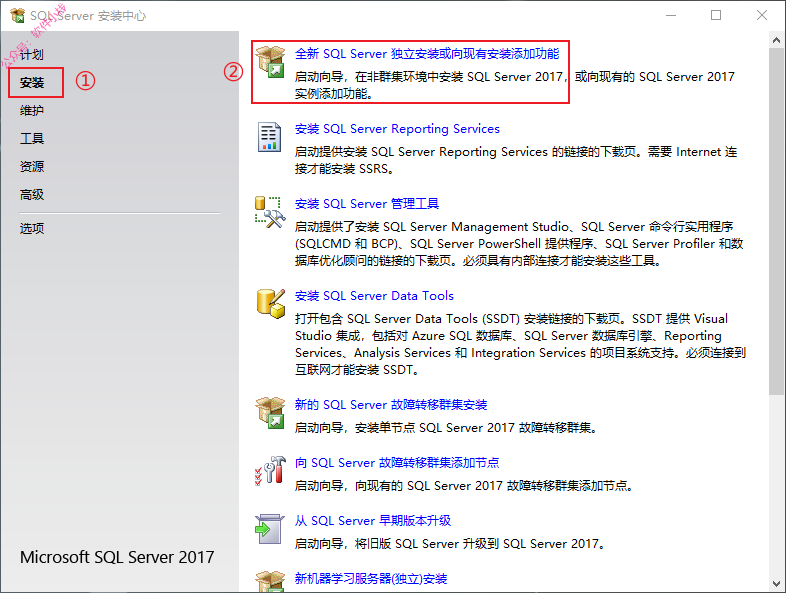Open 安装 SQL Server Data Tools link
The height and width of the screenshot is (593, 786).
click(x=374, y=296)
